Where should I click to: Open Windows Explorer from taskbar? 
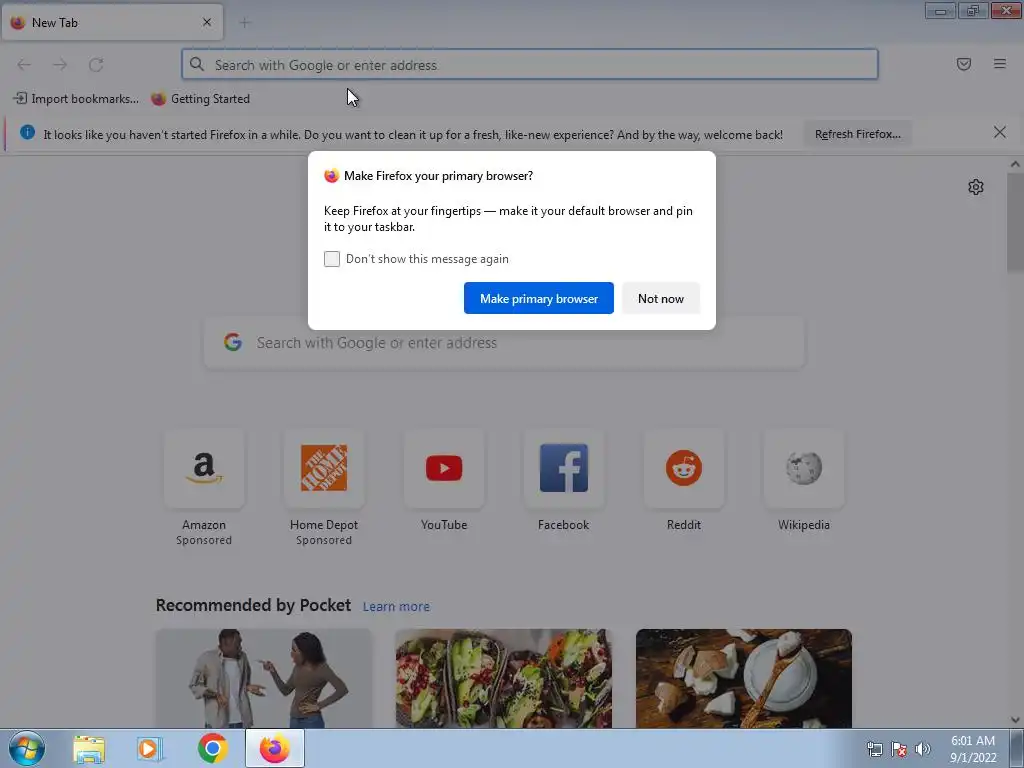pos(89,748)
